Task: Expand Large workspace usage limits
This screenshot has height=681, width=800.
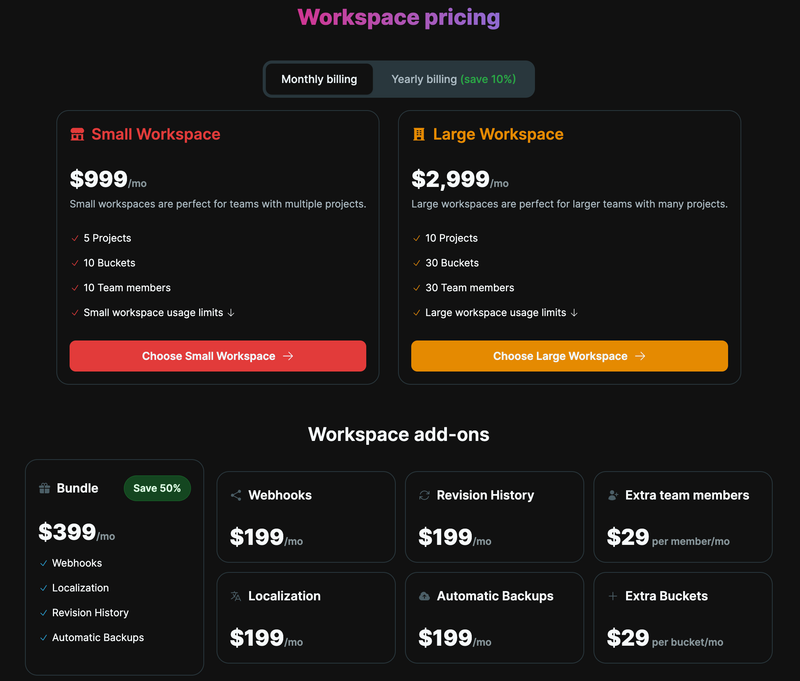Action: tap(502, 313)
